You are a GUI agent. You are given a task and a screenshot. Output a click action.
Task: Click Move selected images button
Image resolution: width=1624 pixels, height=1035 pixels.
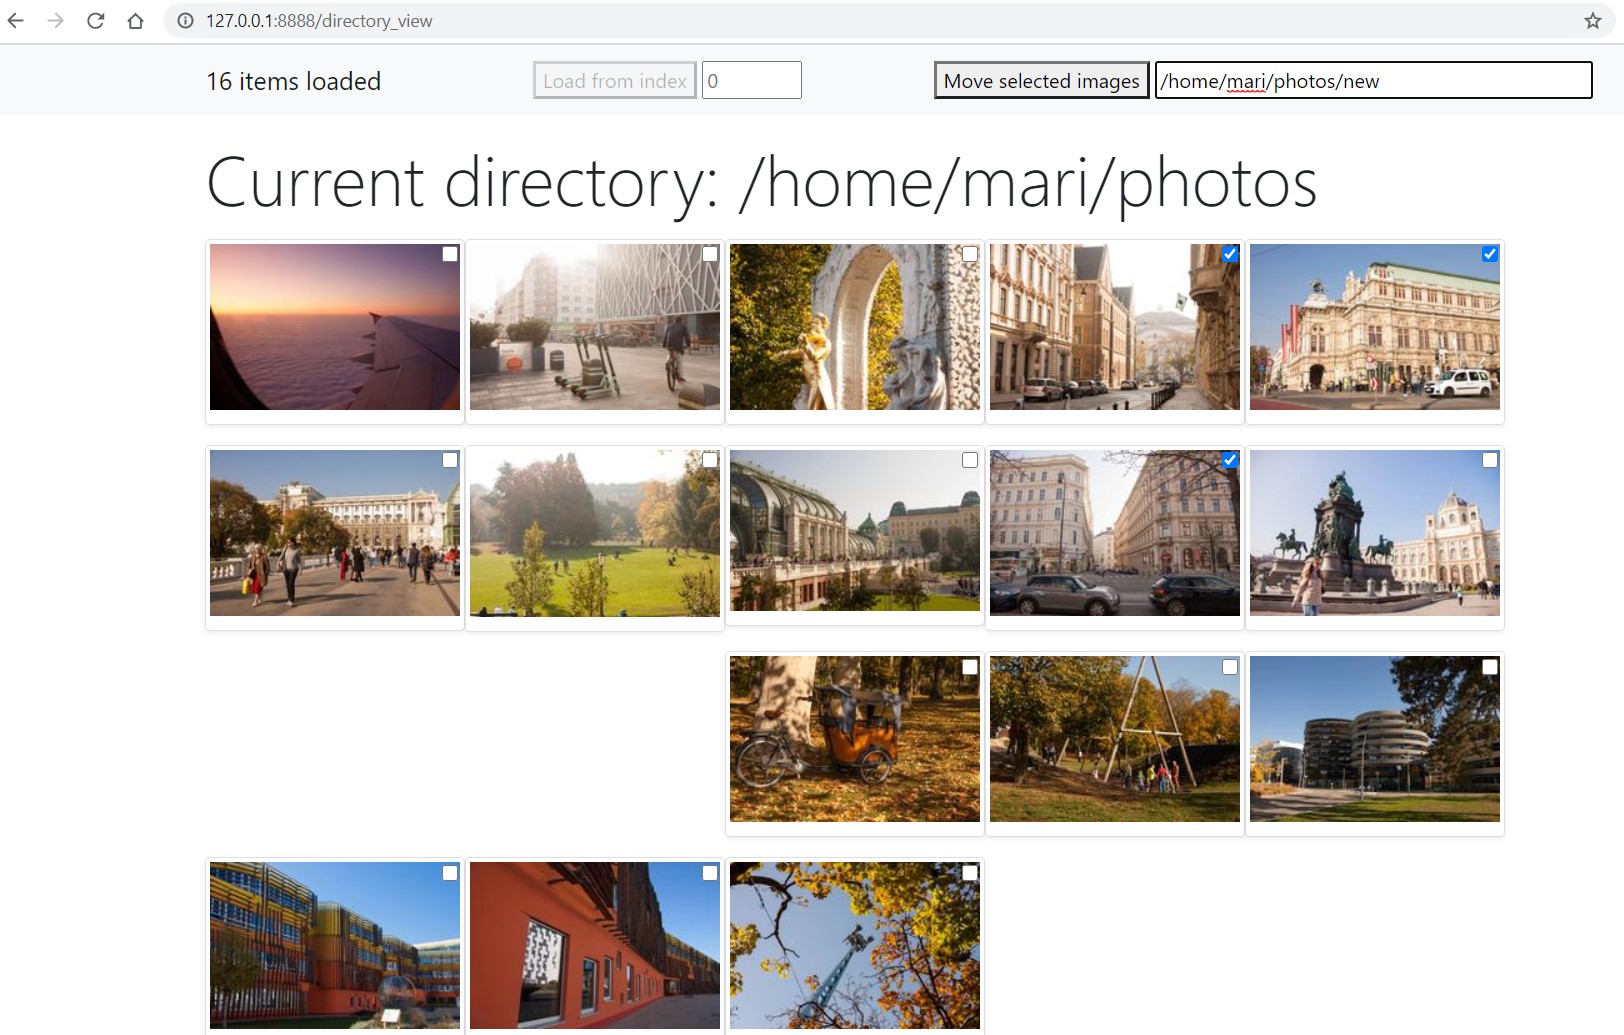(x=1042, y=80)
